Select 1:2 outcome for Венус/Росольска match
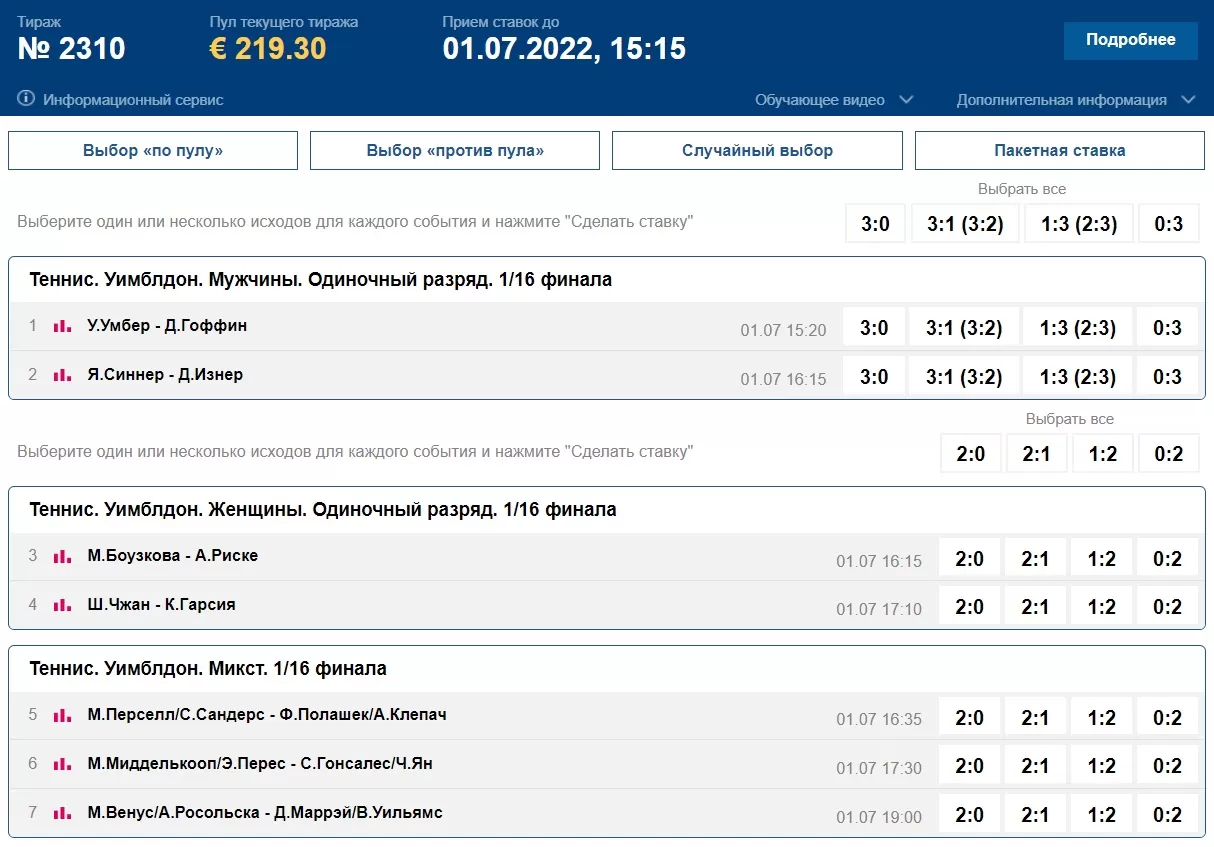The height and width of the screenshot is (847, 1214). click(x=1101, y=814)
